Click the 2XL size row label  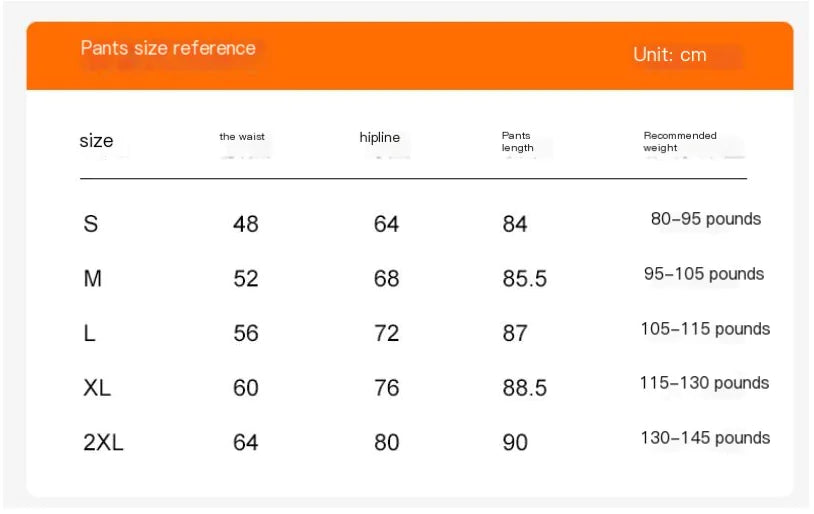tap(103, 443)
